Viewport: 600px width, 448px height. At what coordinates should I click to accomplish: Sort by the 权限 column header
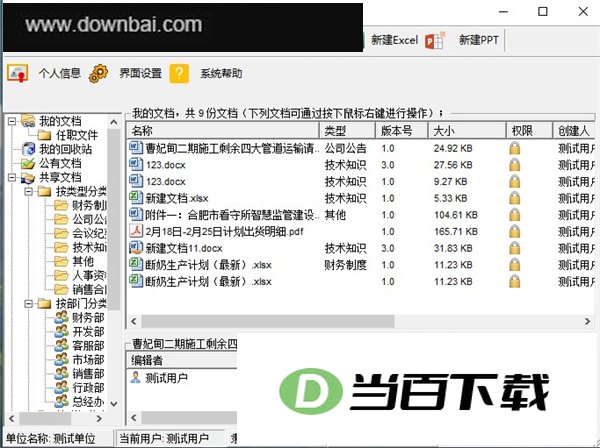pyautogui.click(x=529, y=131)
